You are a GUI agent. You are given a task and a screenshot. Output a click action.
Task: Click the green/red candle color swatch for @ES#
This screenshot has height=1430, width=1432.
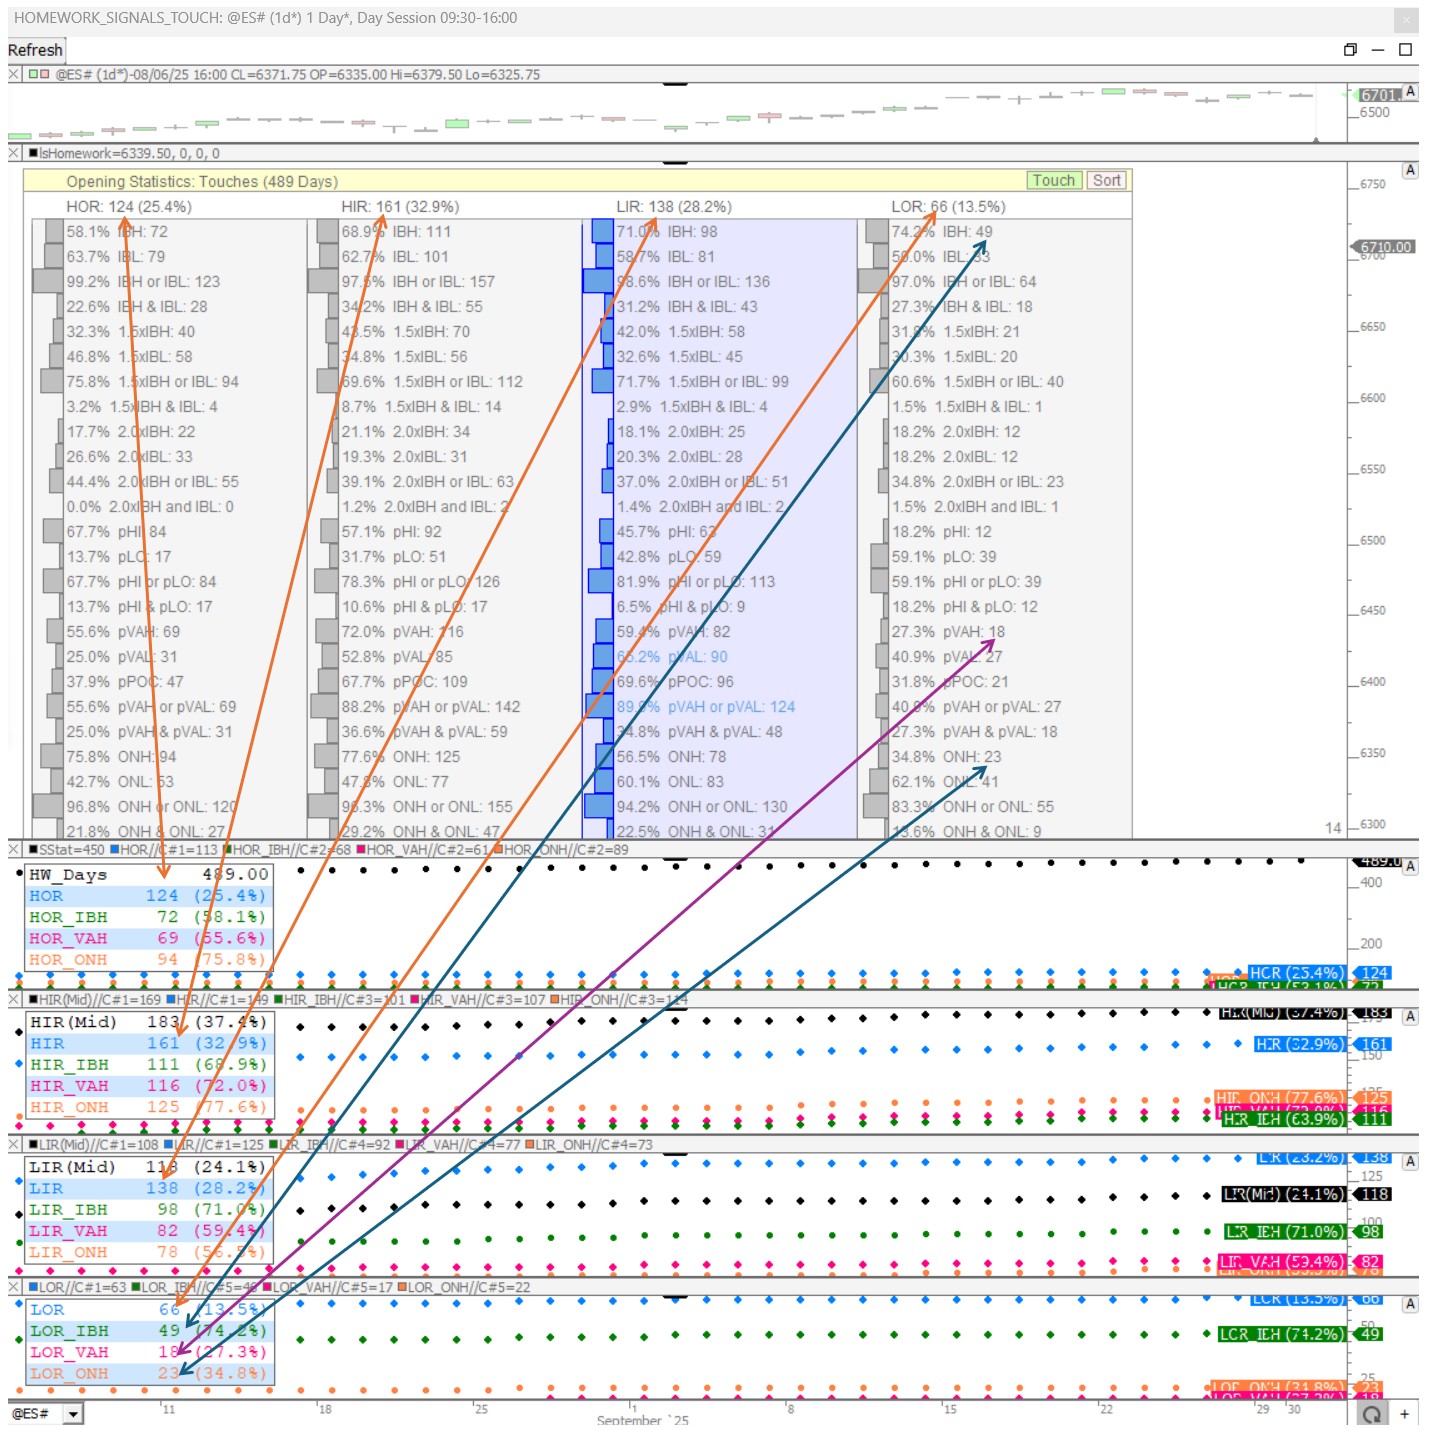38,74
